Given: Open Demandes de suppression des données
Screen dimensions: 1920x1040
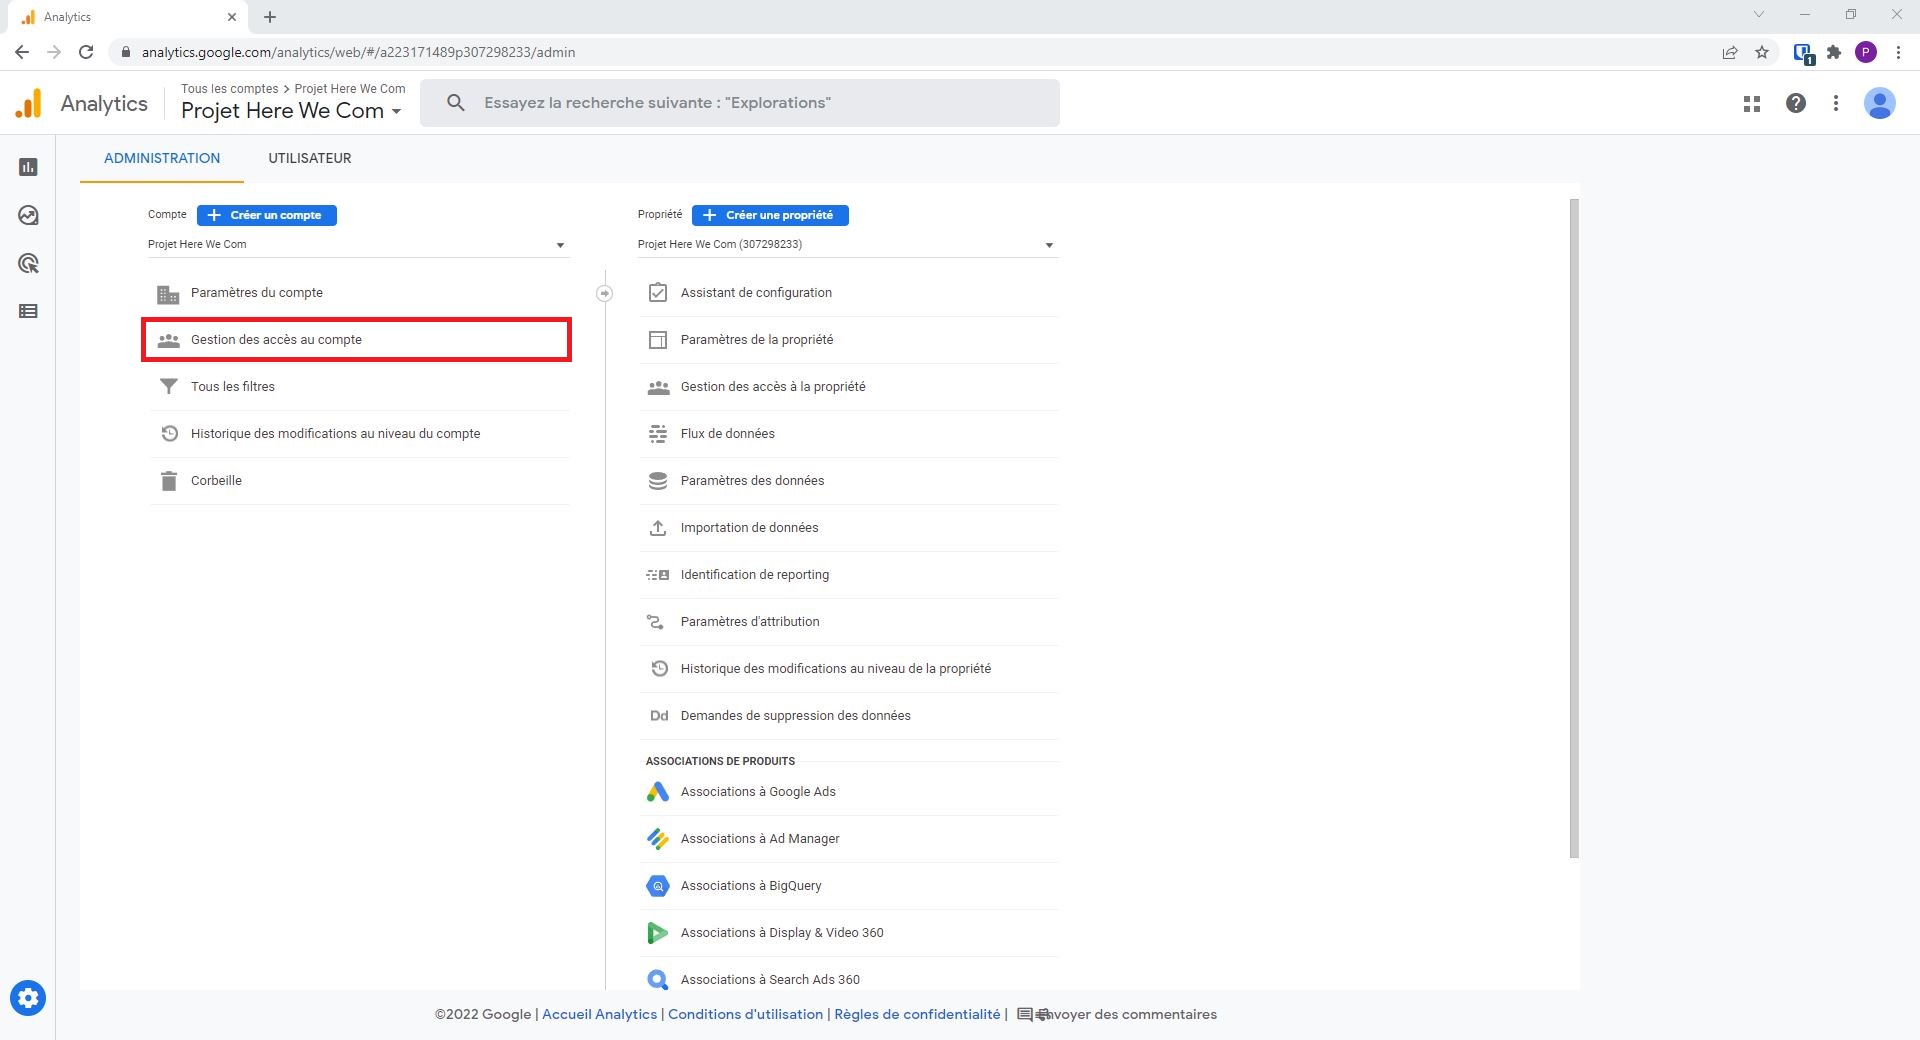Looking at the screenshot, I should pyautogui.click(x=850, y=716).
